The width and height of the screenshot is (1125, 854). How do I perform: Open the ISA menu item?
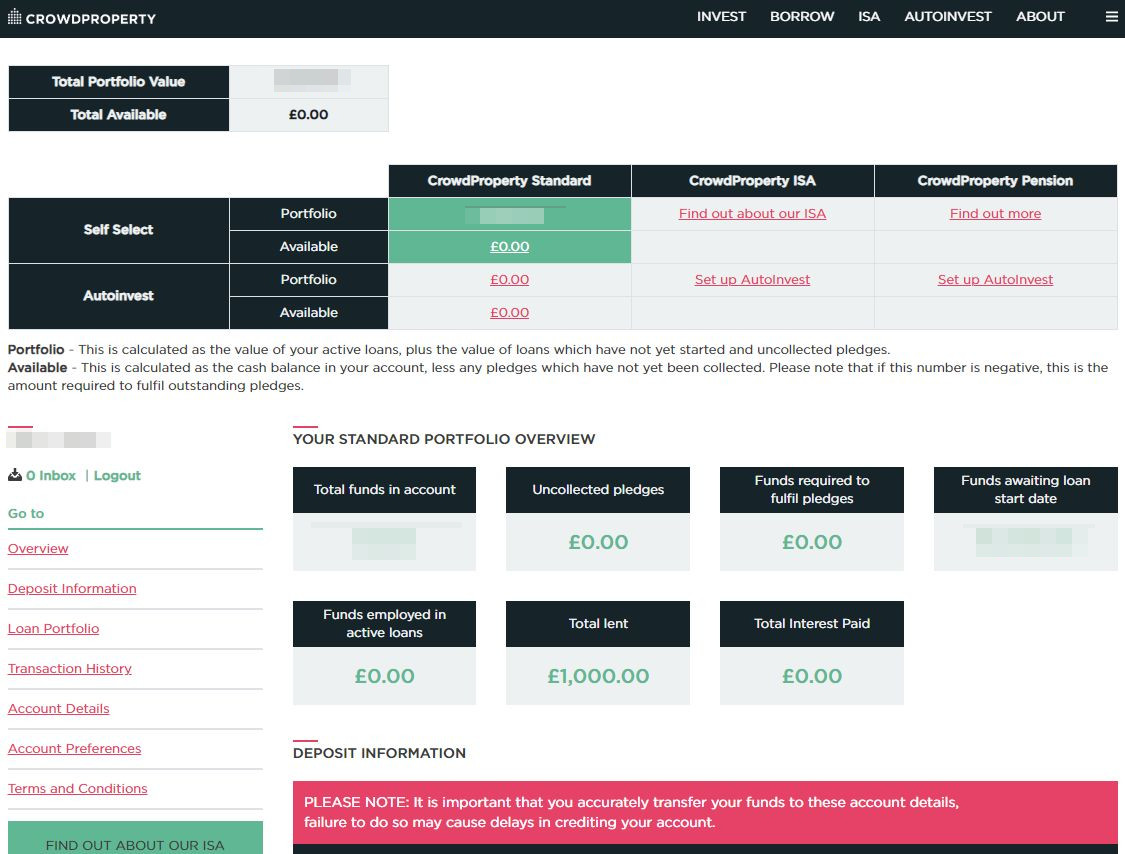pos(869,17)
